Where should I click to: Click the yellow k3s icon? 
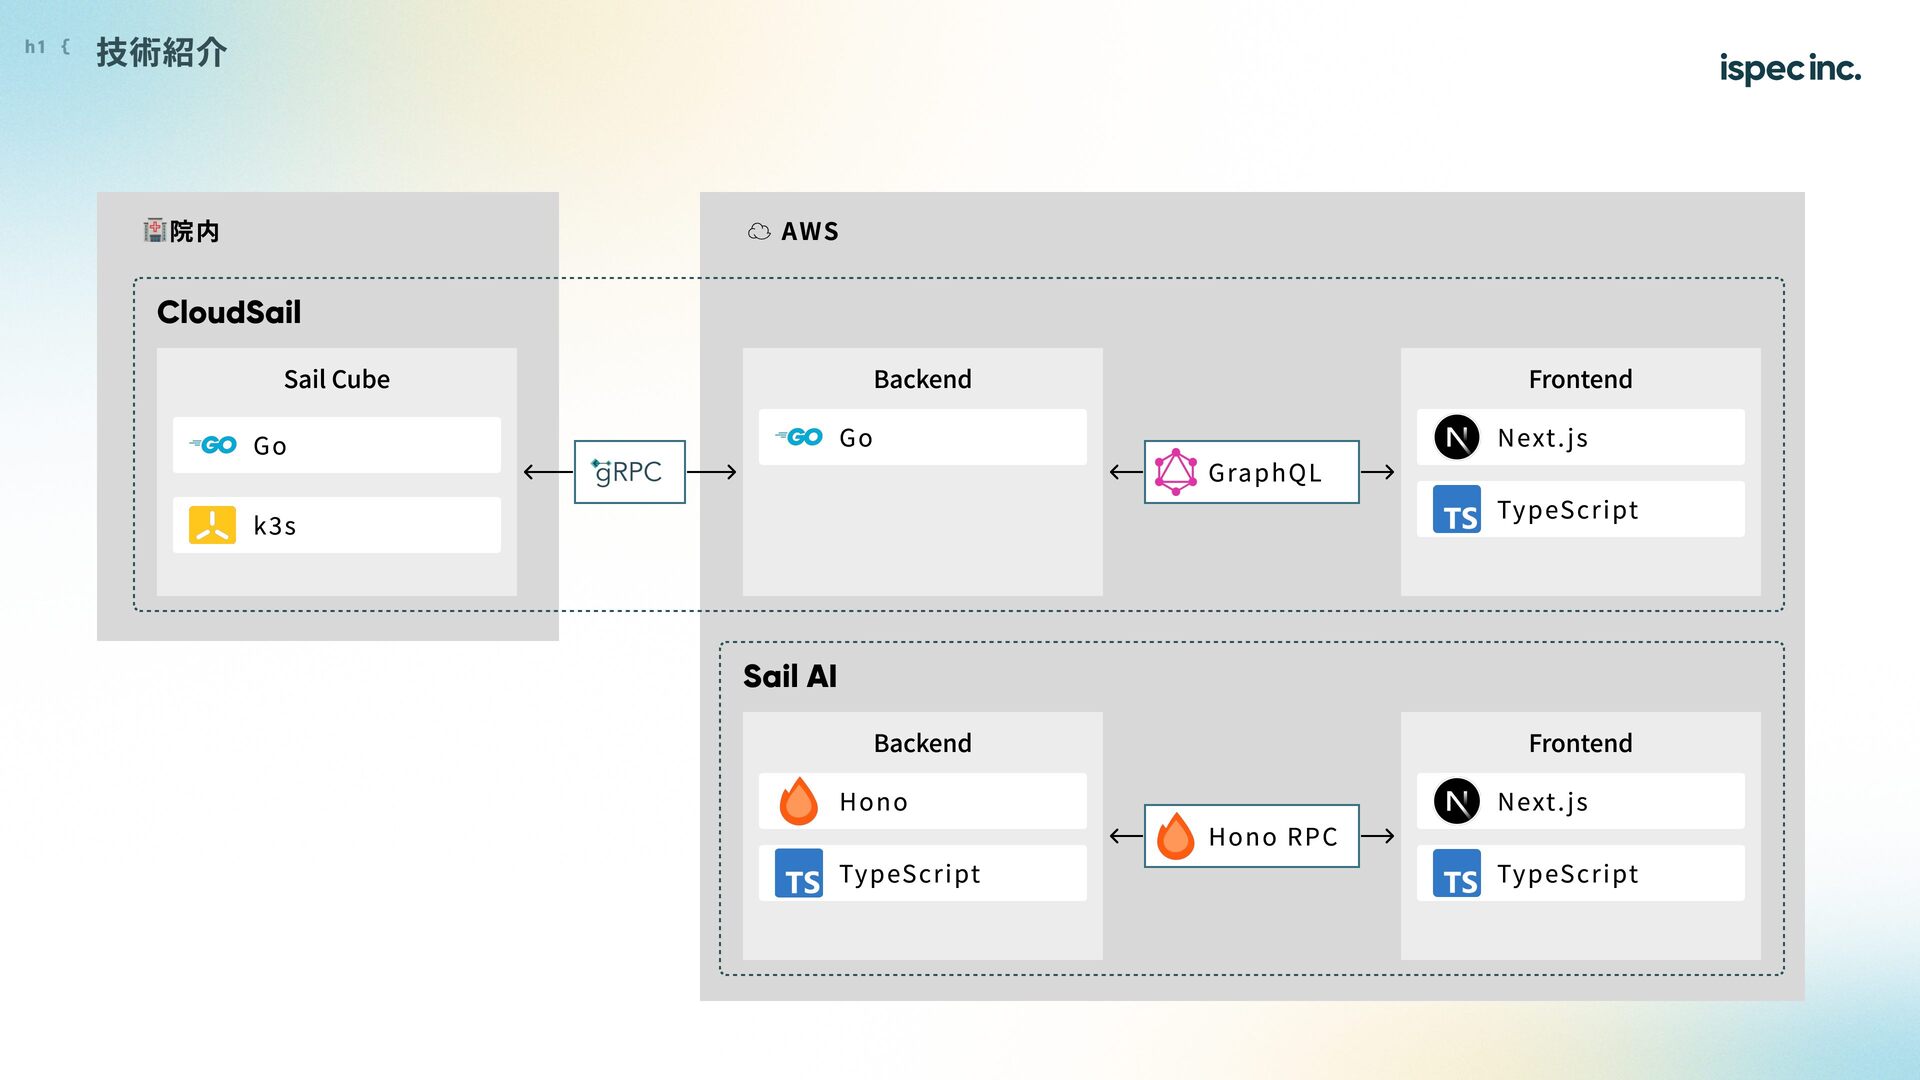click(212, 525)
